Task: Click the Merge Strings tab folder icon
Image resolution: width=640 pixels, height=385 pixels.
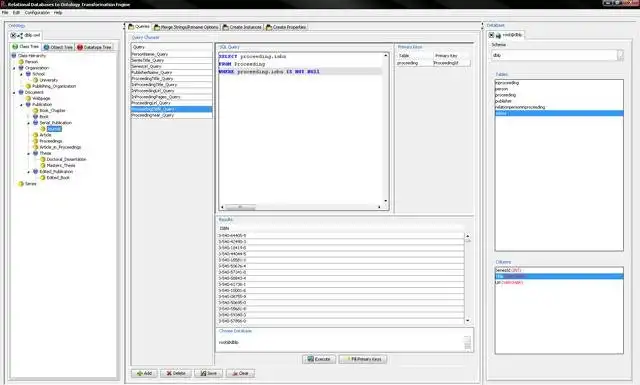Action: point(156,27)
